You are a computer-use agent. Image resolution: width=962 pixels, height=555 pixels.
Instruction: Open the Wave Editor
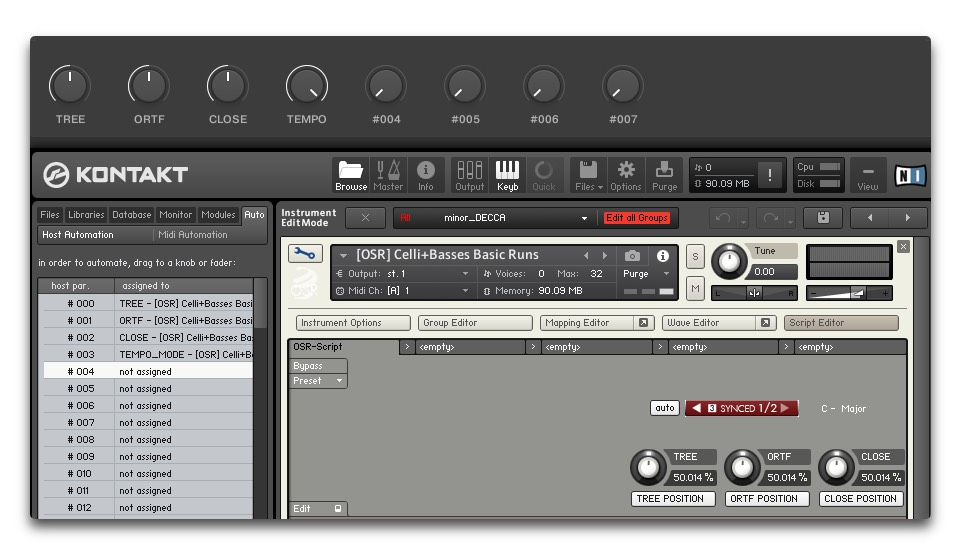pyautogui.click(x=710, y=323)
